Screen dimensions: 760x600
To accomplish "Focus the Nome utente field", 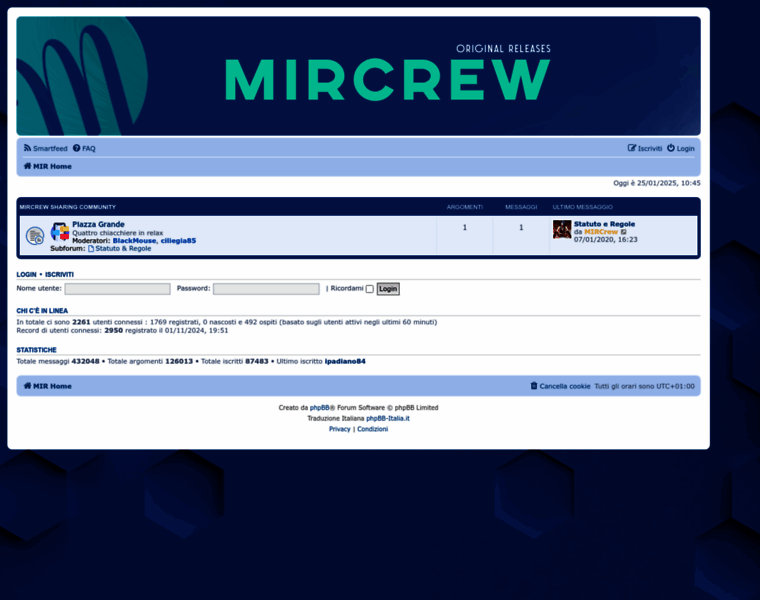I will 117,289.
